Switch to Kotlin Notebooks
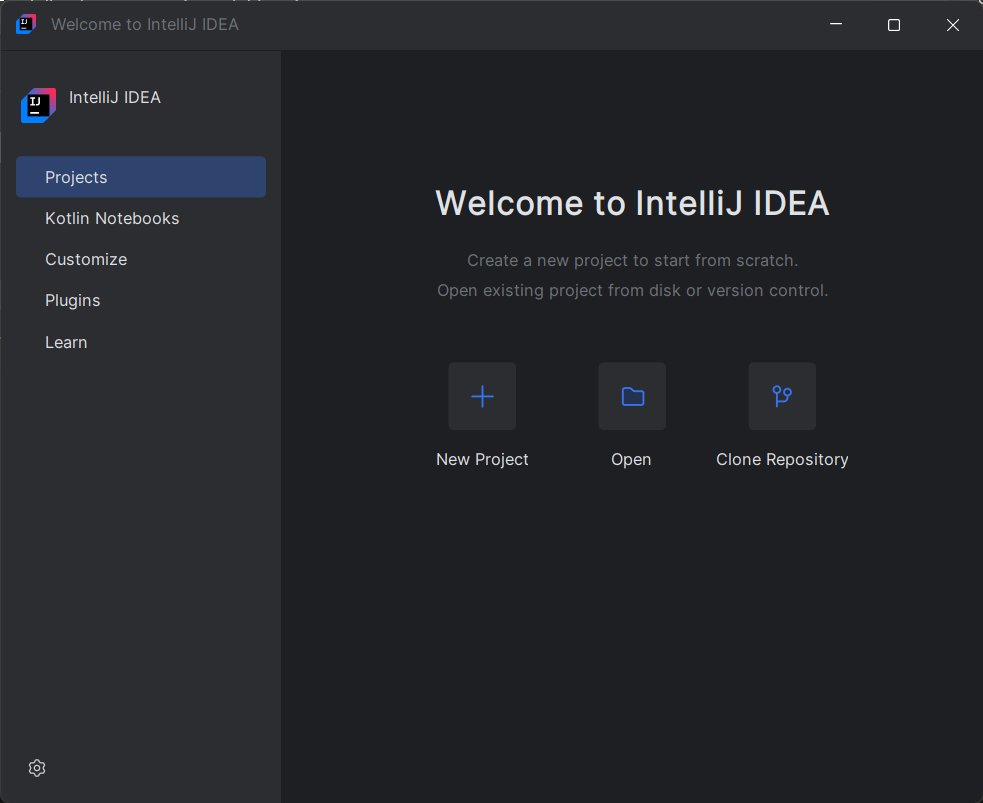Screen dimensions: 983x803 click(112, 218)
